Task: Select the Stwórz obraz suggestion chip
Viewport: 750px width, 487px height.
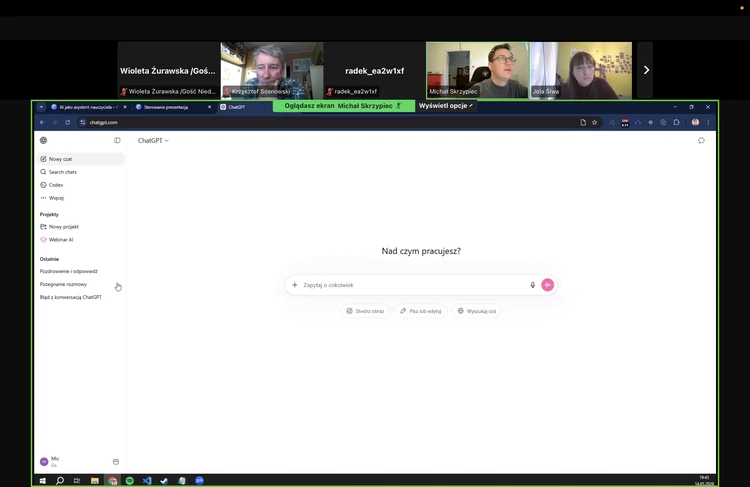Action: (365, 311)
